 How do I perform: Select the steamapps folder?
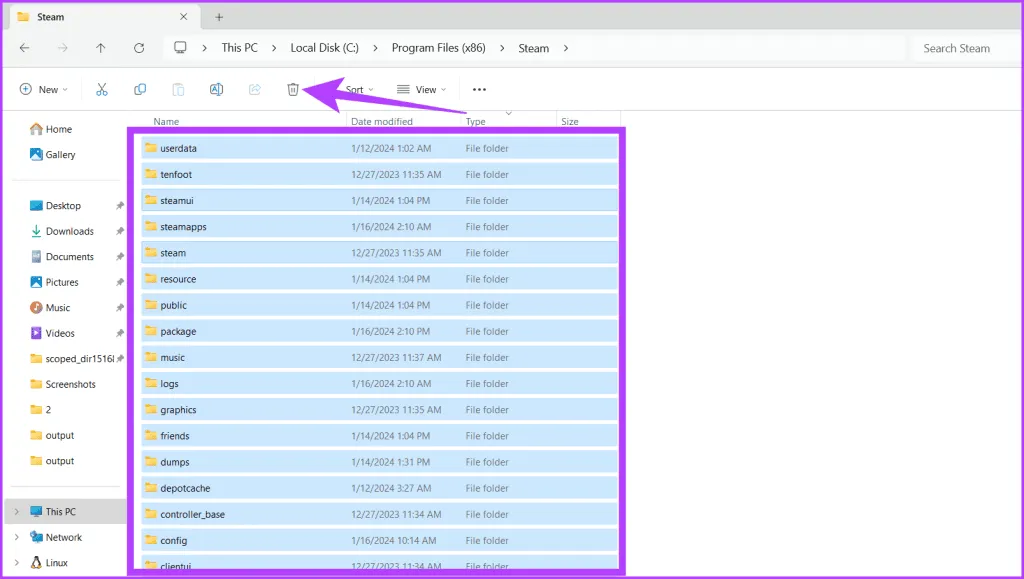pyautogui.click(x=183, y=227)
